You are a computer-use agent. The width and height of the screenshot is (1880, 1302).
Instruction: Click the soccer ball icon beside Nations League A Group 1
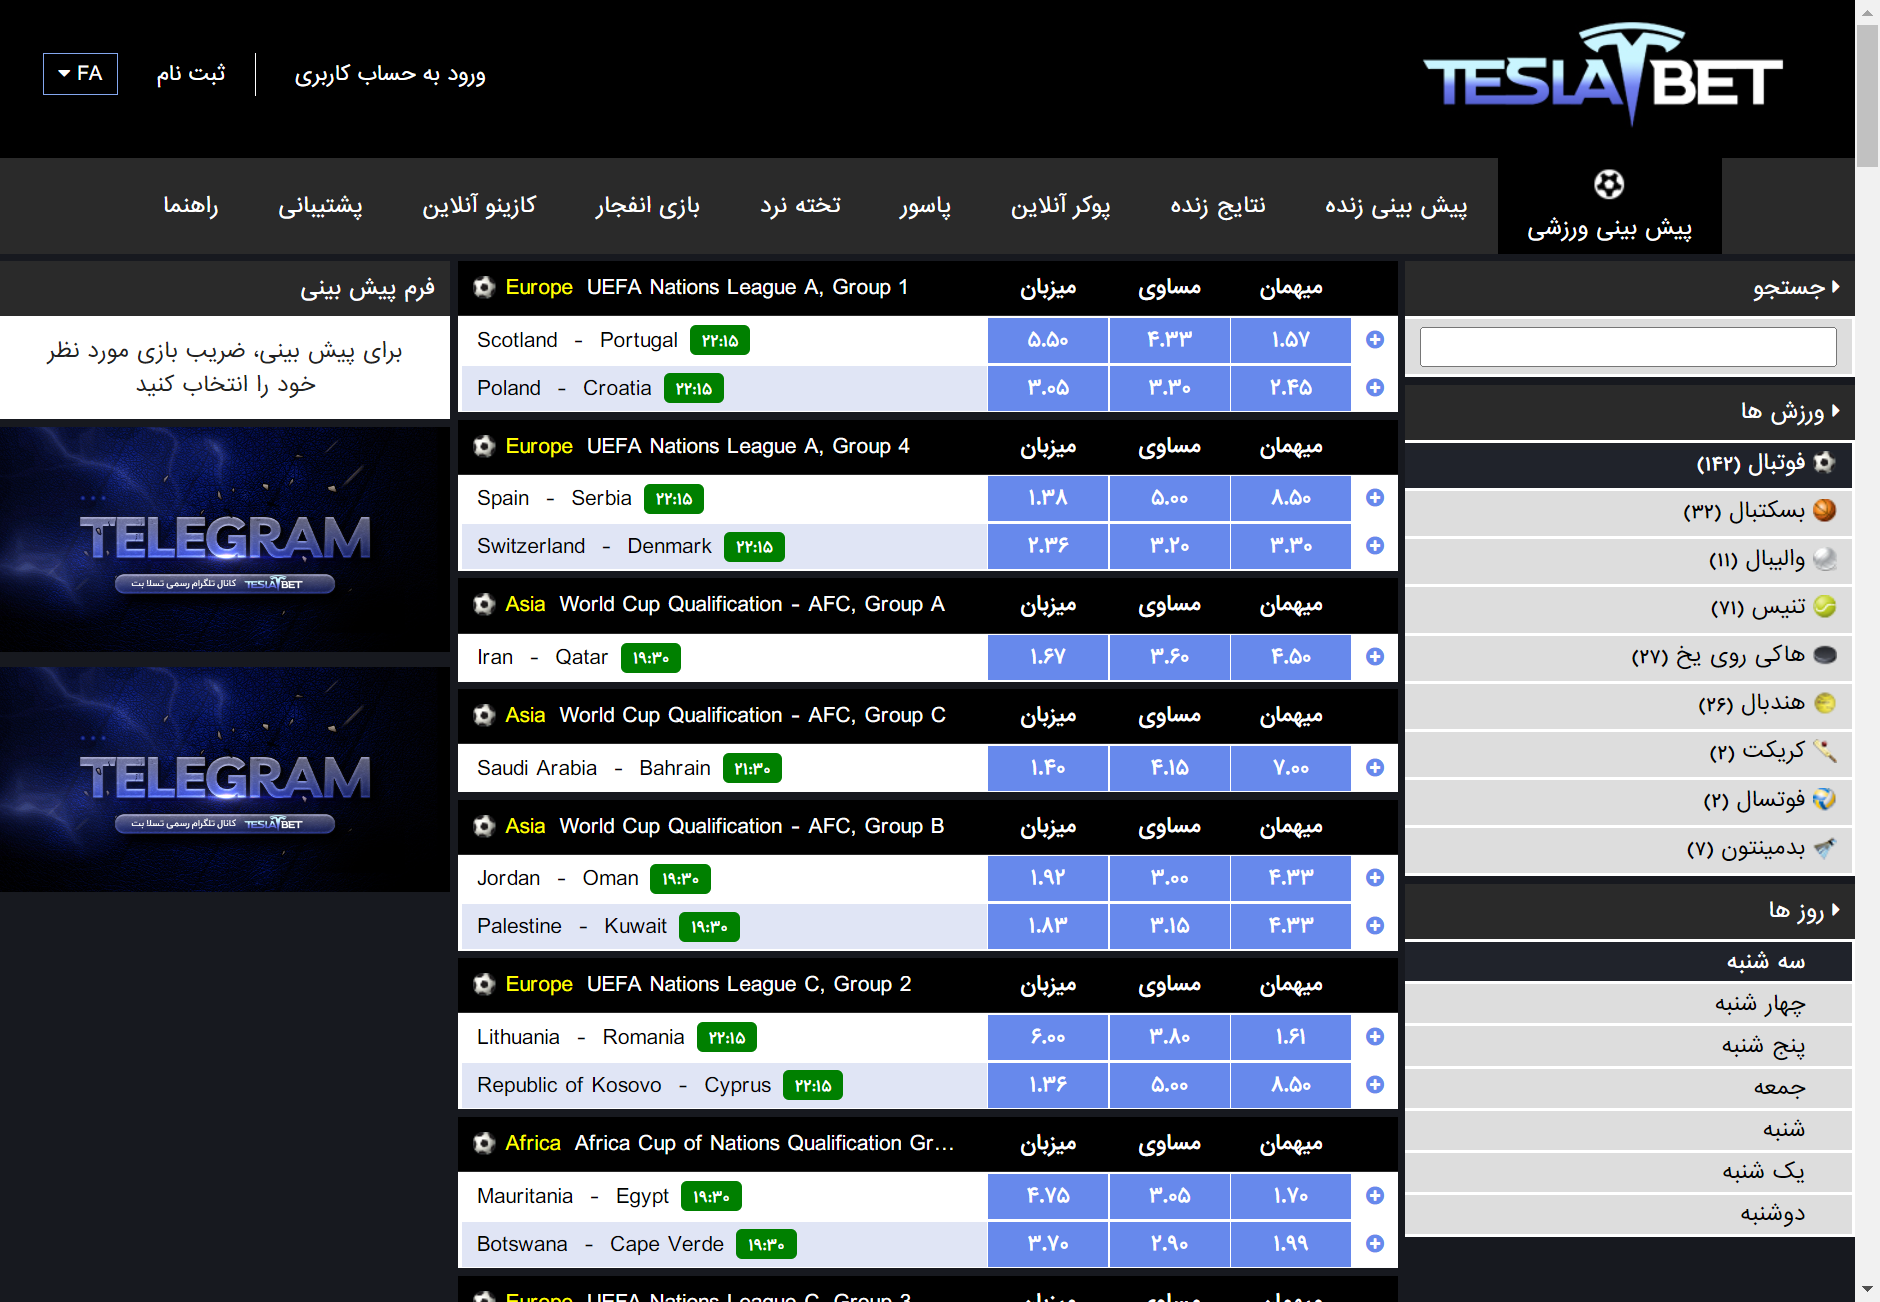point(484,288)
